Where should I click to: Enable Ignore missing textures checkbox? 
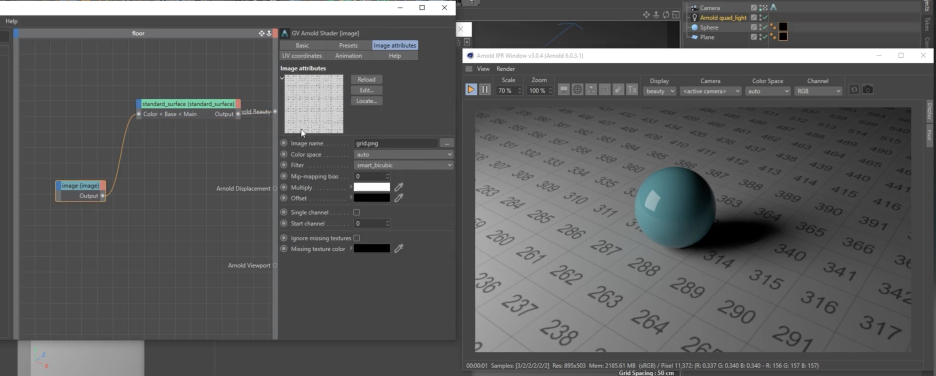click(x=356, y=238)
